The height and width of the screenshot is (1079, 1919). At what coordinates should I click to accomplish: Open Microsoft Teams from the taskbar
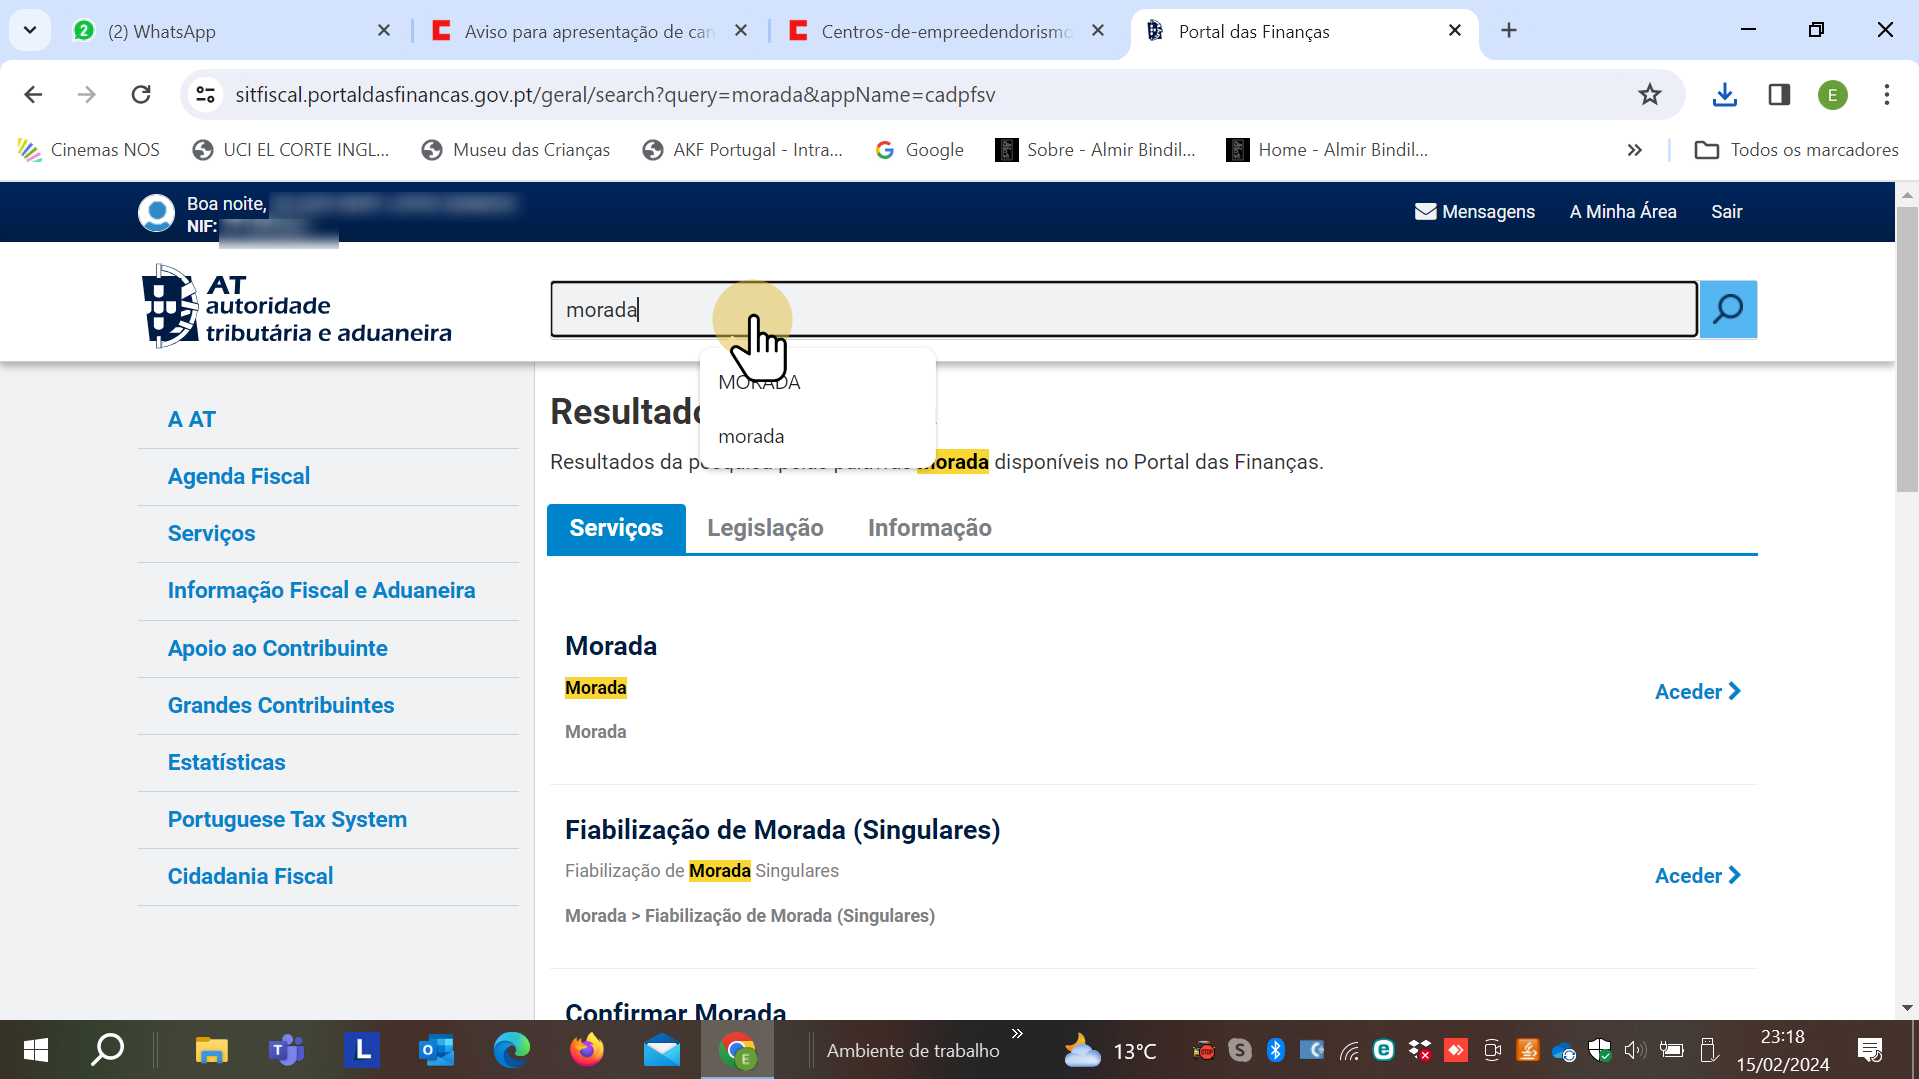(x=286, y=1050)
